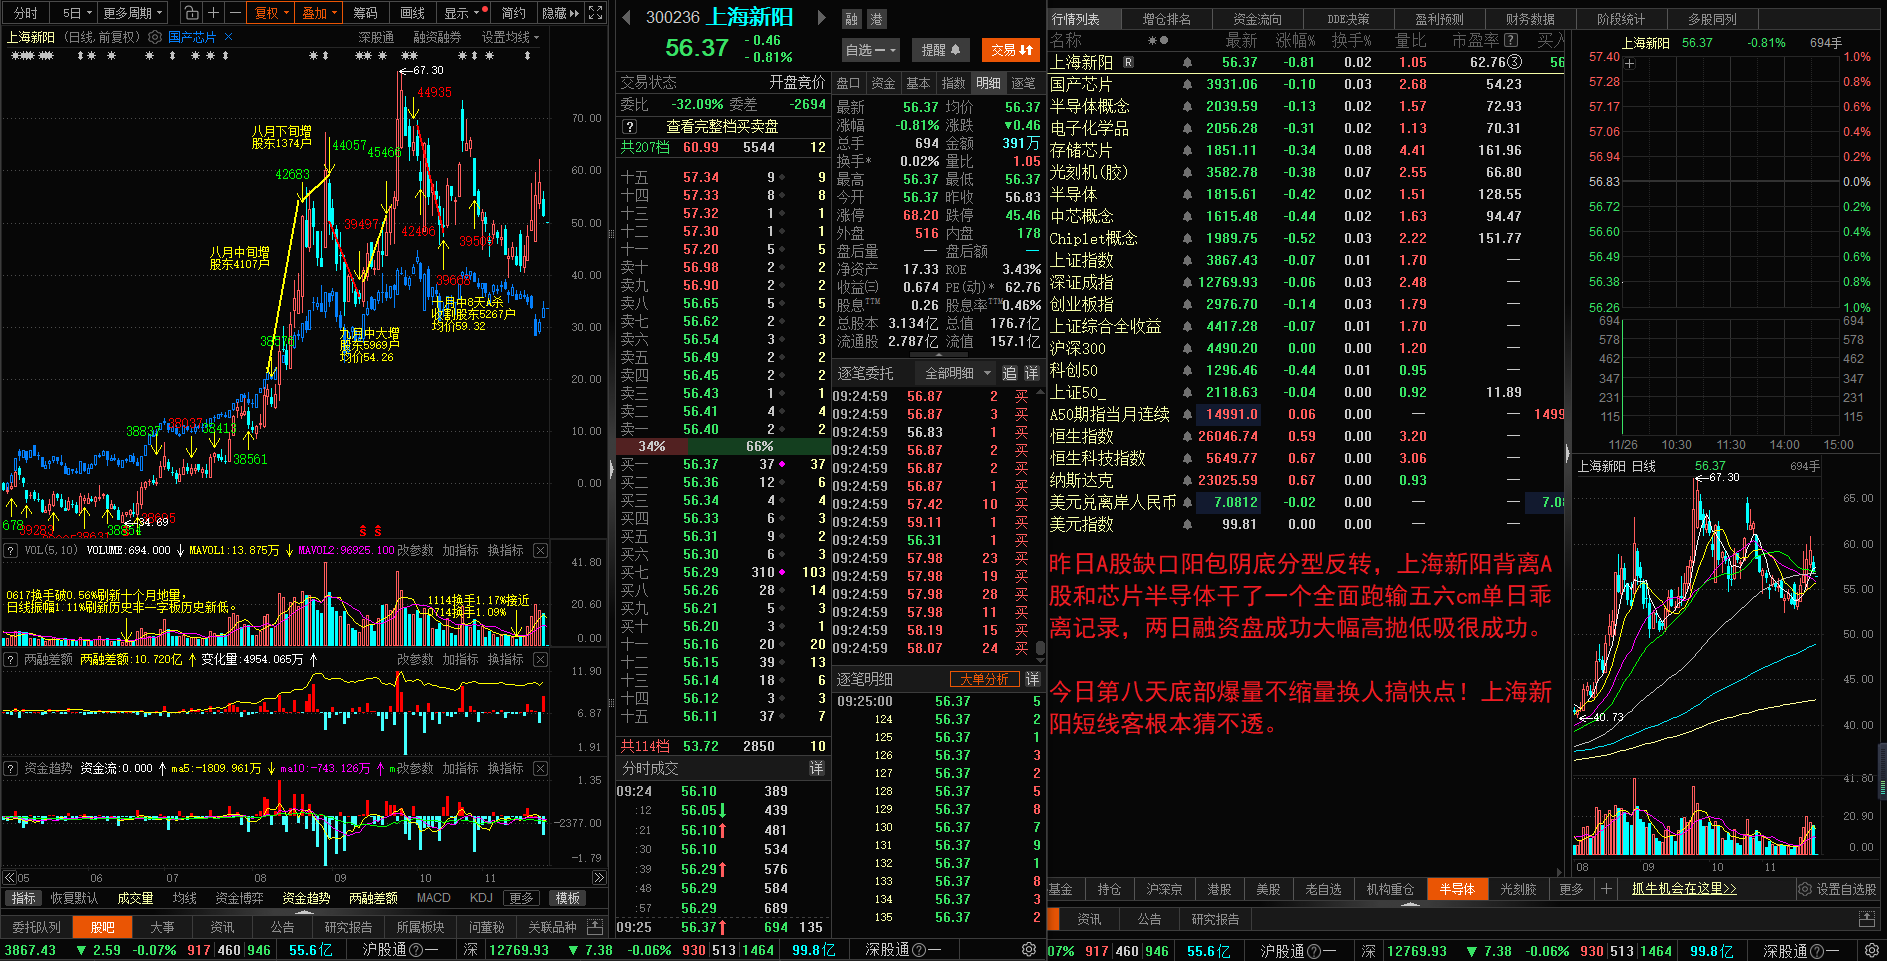
Task: Open 全部明细 filter dropdown
Action: (957, 373)
